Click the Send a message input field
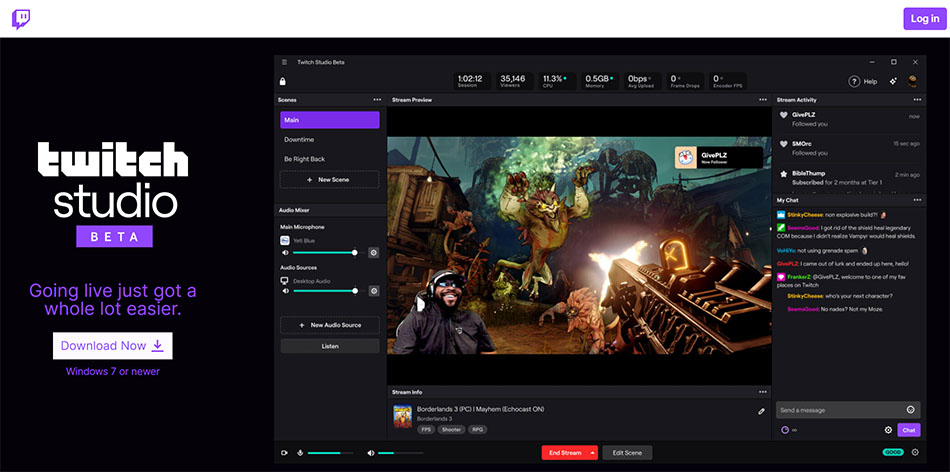 [x=848, y=410]
